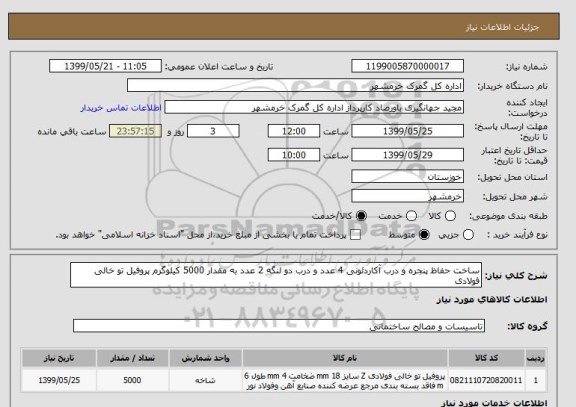The width and height of the screenshot is (576, 407).
Task: Click the remaining days field showing 3
Action: click(213, 131)
